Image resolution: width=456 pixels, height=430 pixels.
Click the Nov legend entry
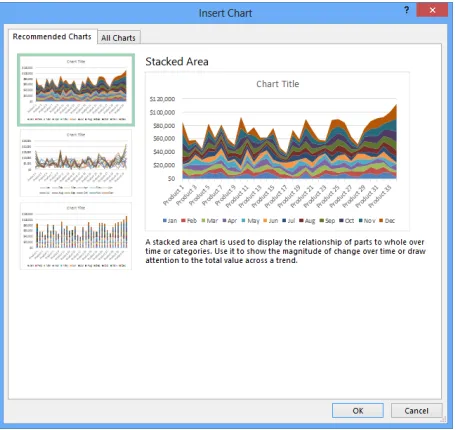(367, 221)
